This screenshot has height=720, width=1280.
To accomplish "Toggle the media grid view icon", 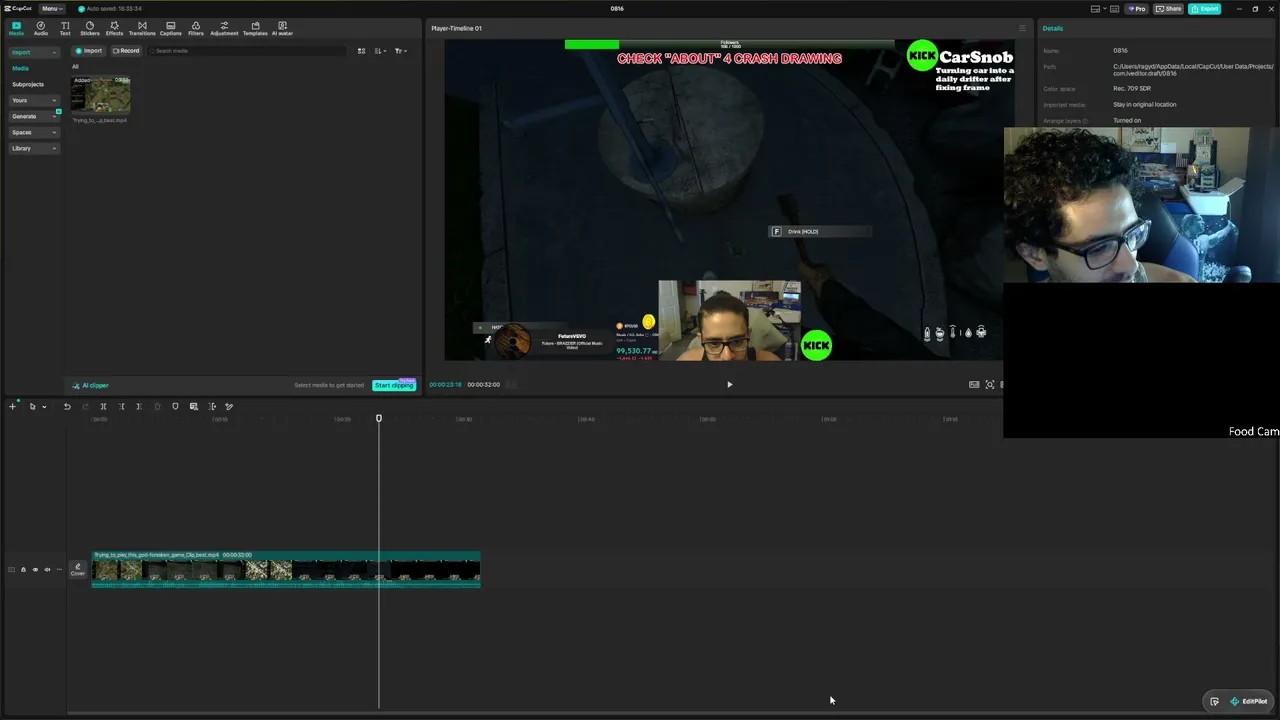I will [x=361, y=51].
